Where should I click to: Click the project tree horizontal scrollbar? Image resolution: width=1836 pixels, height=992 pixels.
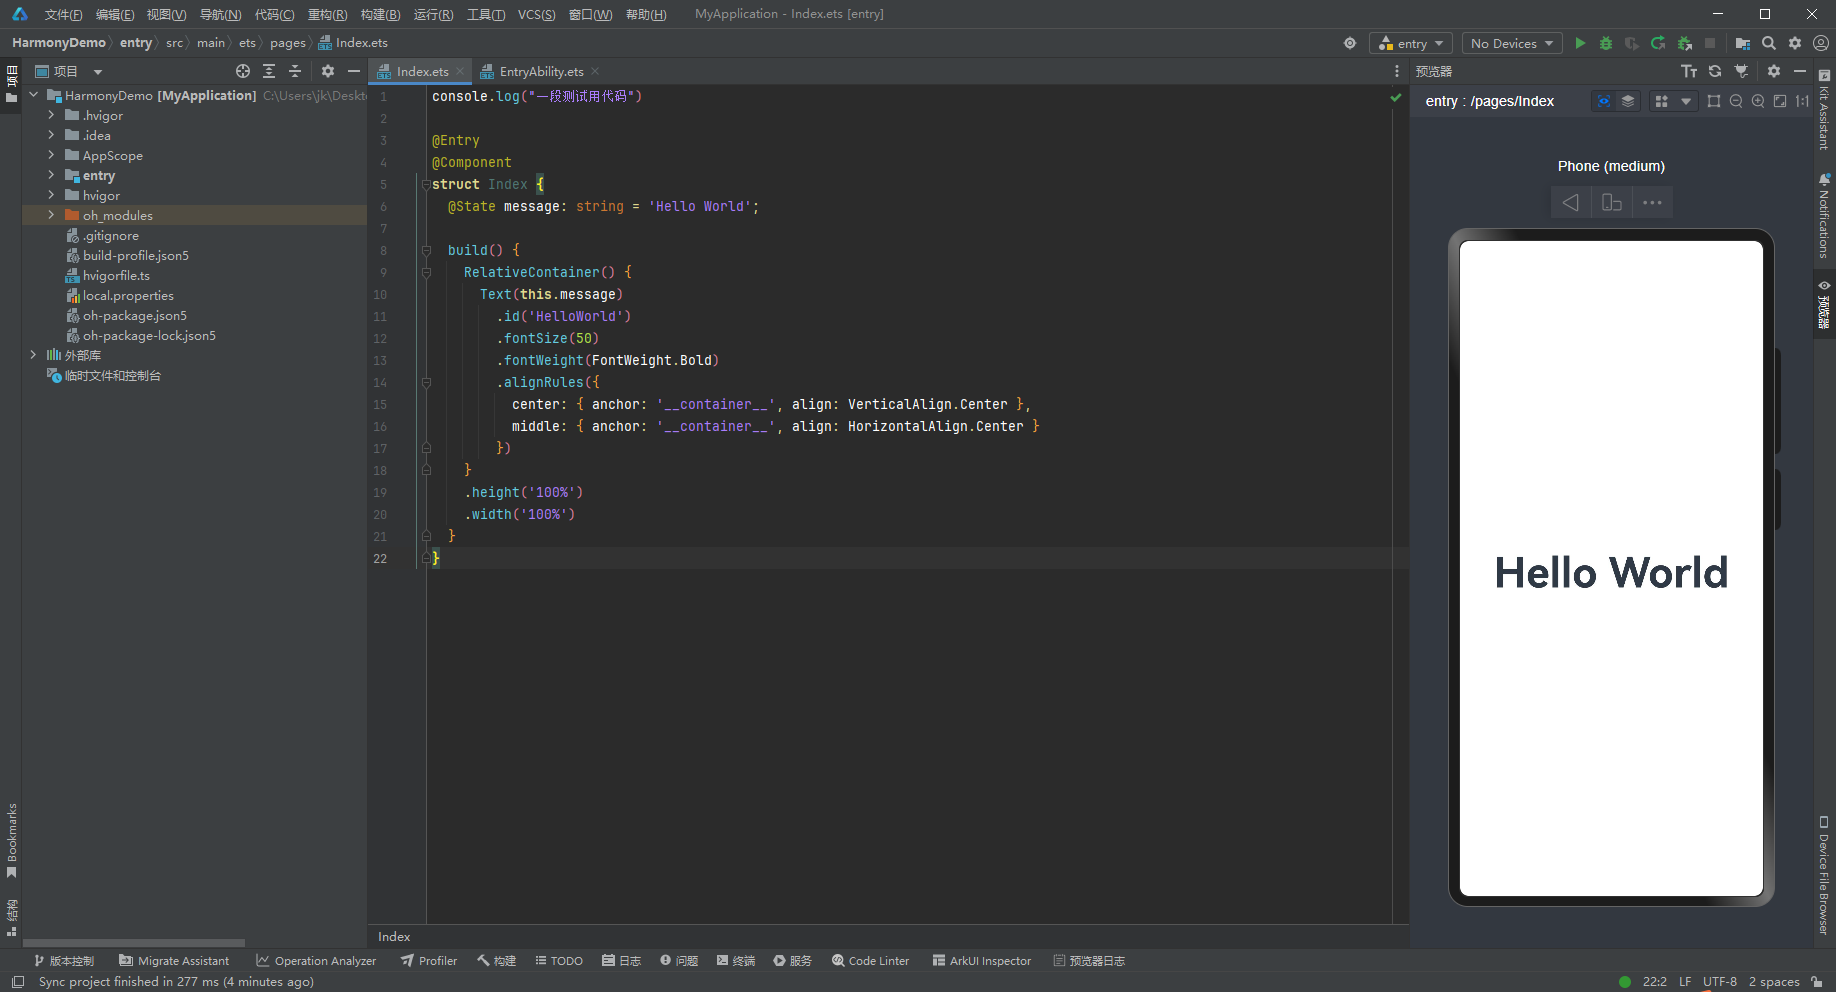[x=134, y=943]
